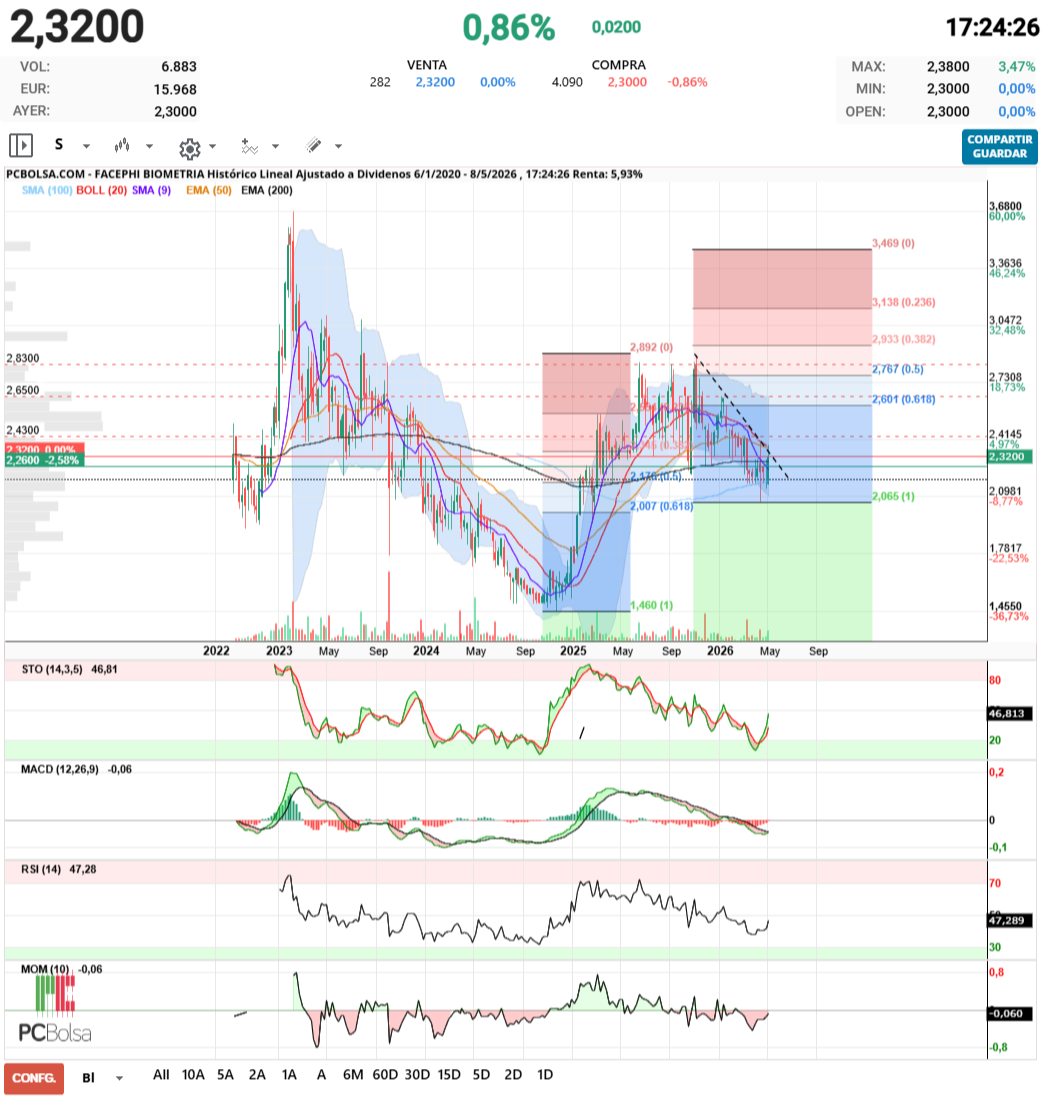This screenshot has height=1100, width=1048.
Task: Expand the S interval dropdown arrow
Action: (86, 147)
